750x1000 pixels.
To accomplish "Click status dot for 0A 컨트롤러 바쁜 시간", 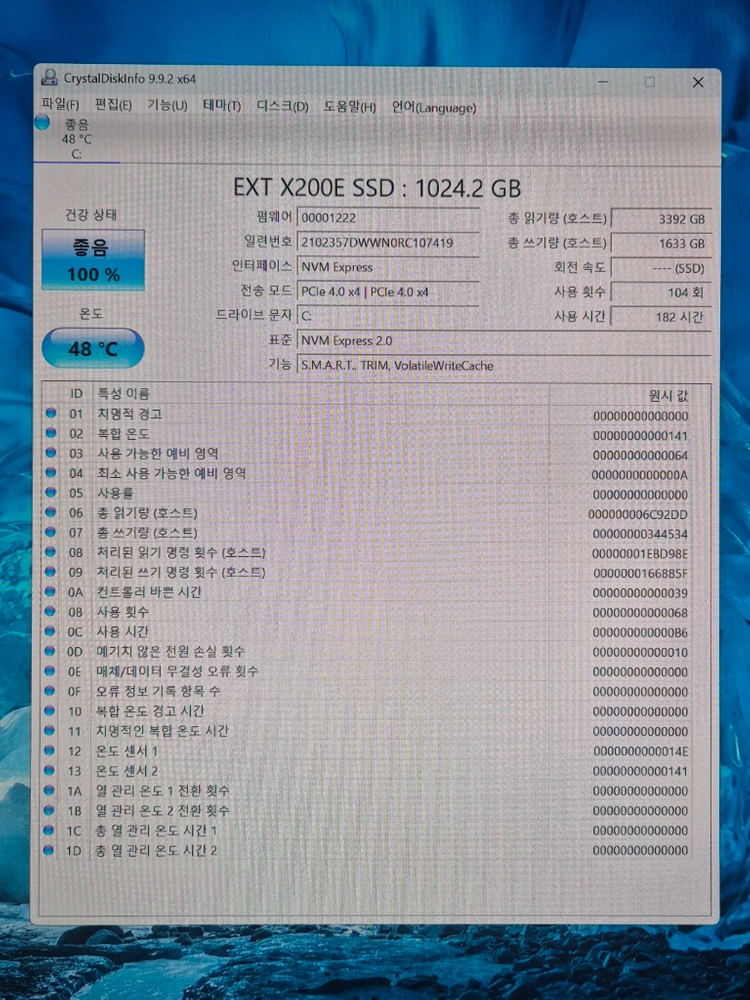I will point(50,591).
